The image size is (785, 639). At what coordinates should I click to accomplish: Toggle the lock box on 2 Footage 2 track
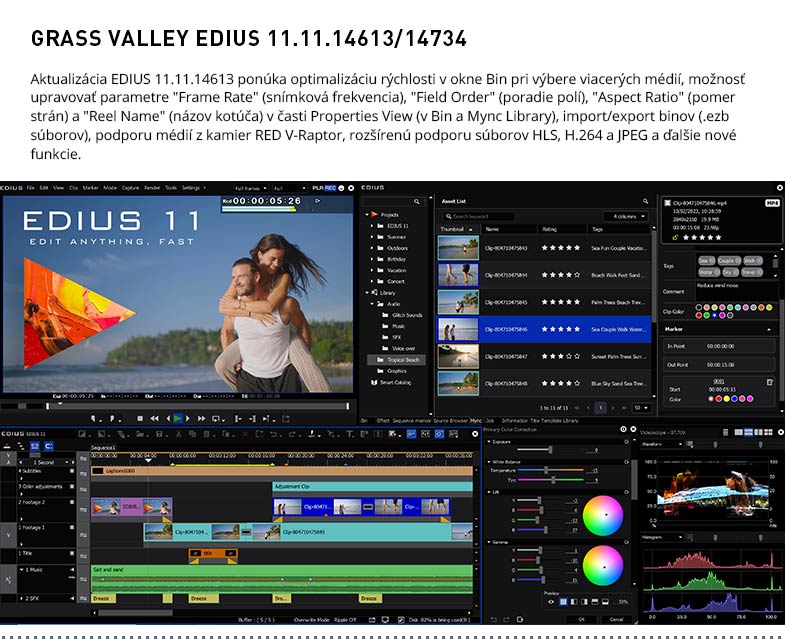pos(72,502)
